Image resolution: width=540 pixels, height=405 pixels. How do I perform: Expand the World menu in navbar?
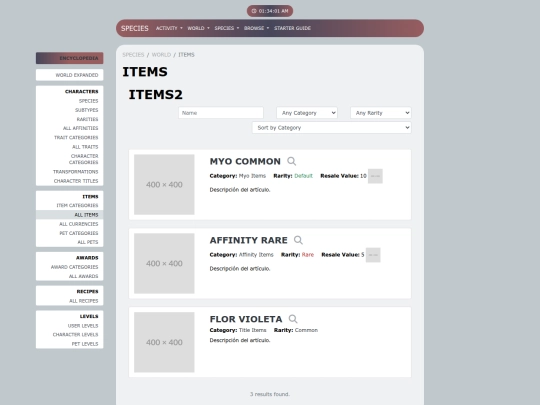[198, 28]
